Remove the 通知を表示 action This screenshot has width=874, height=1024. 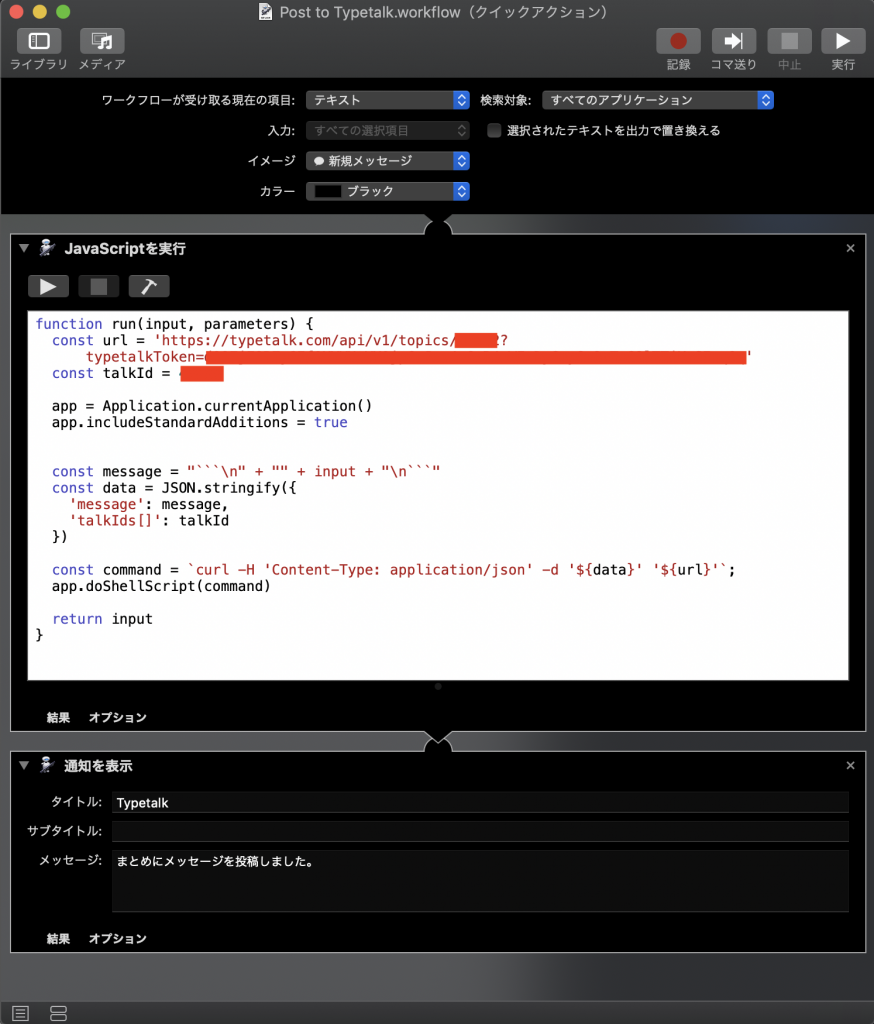tap(850, 765)
